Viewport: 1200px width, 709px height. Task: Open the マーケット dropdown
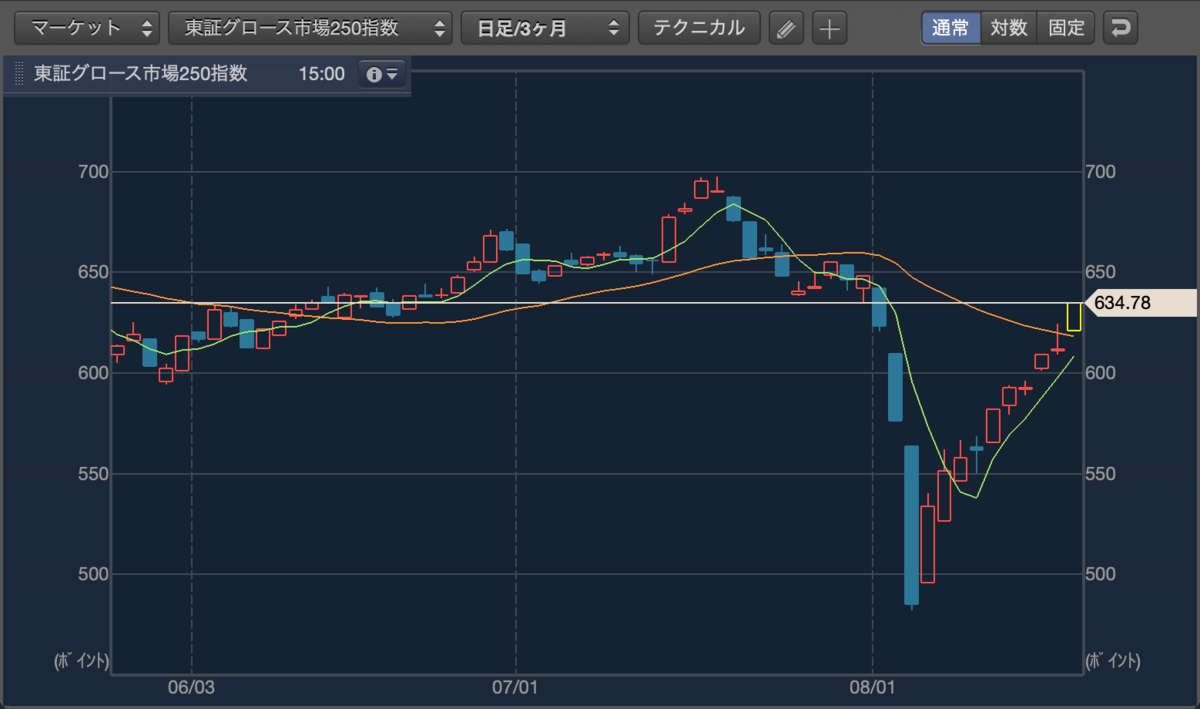click(88, 28)
